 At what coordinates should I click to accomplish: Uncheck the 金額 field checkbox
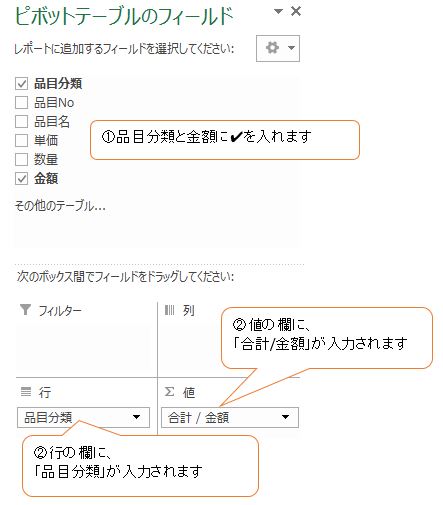[21, 179]
